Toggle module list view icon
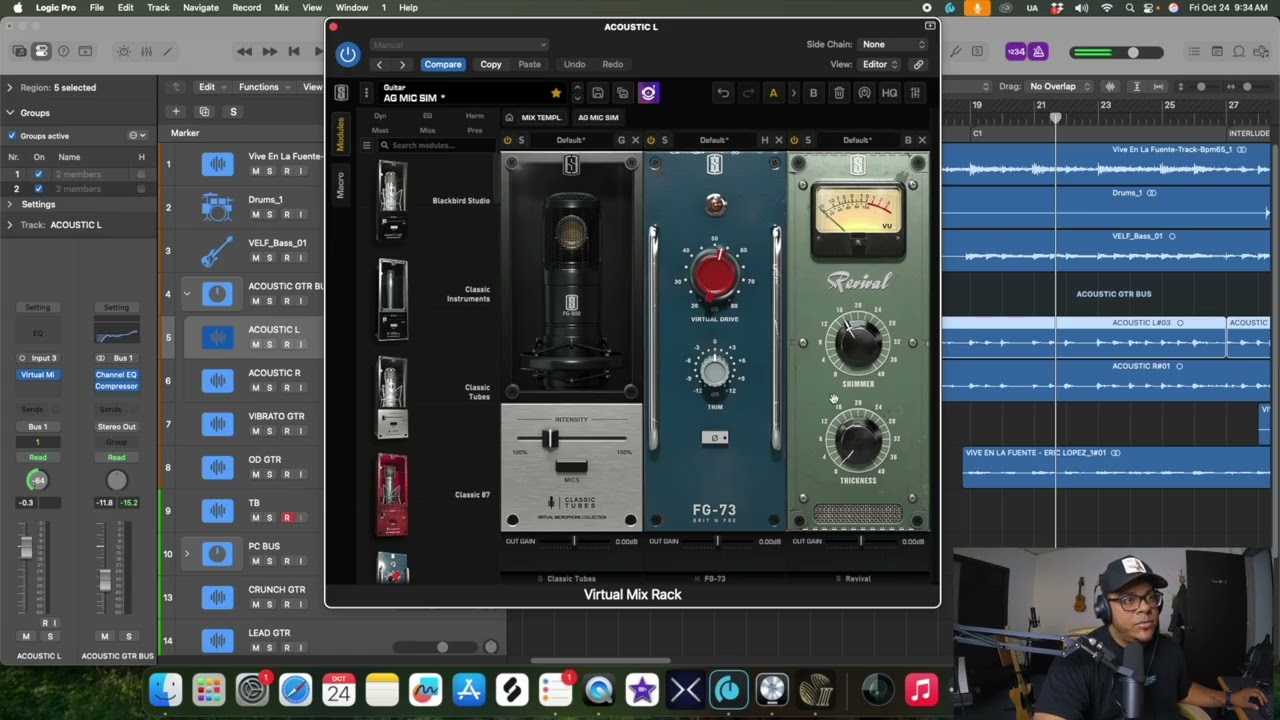 [366, 145]
